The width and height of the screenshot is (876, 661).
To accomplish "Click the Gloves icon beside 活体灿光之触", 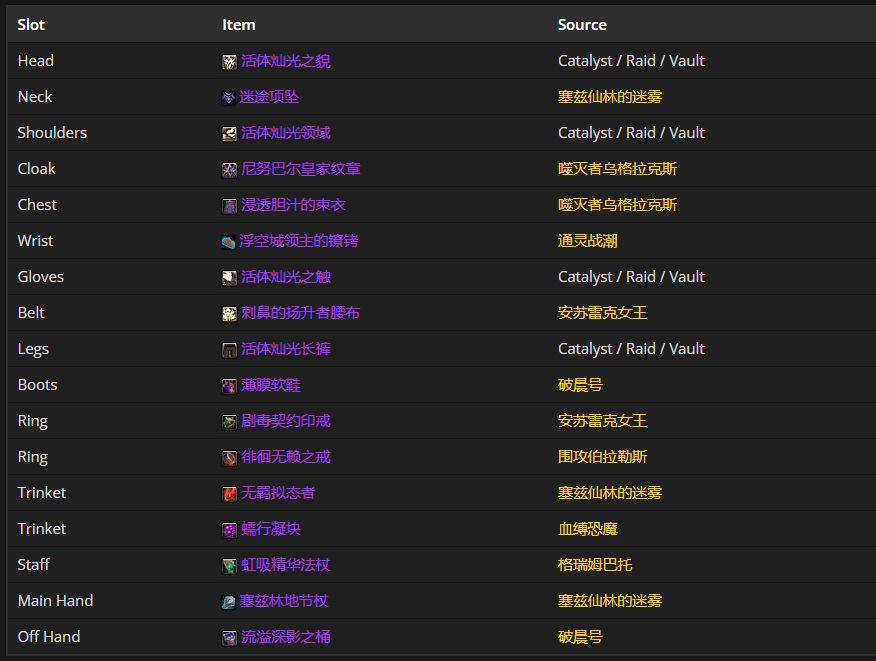I will coord(227,276).
